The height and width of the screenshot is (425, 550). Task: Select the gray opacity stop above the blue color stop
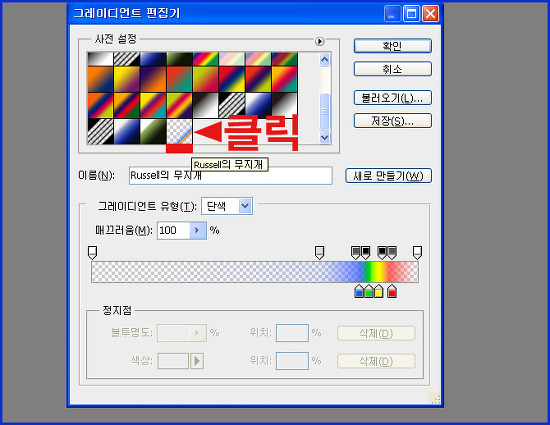(x=356, y=252)
